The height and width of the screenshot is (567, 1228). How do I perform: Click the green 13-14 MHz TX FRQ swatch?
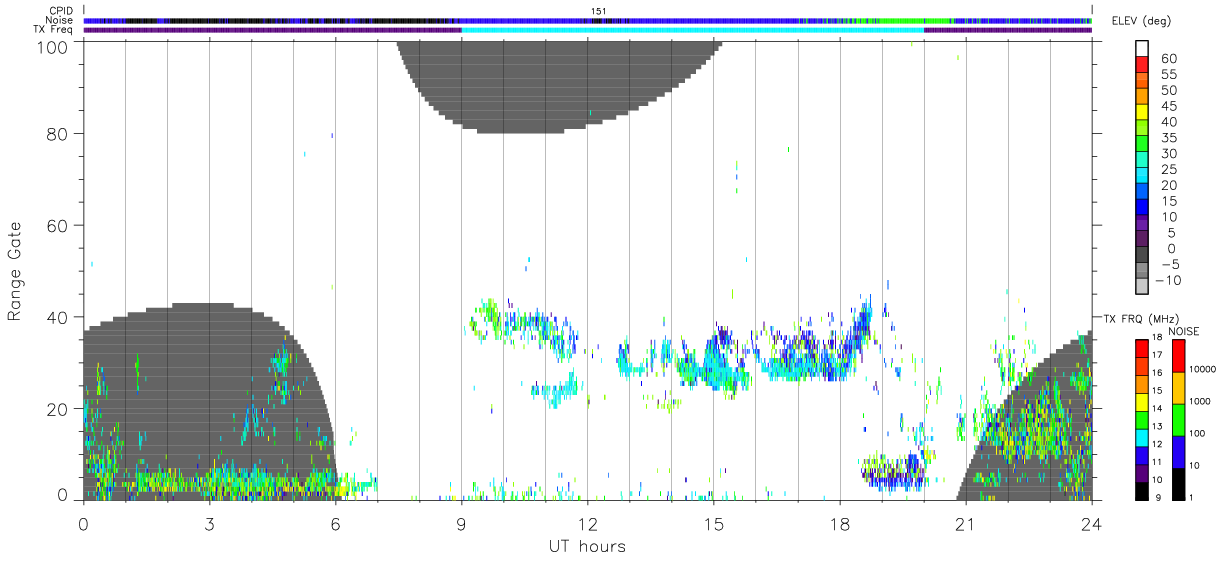point(1142,419)
